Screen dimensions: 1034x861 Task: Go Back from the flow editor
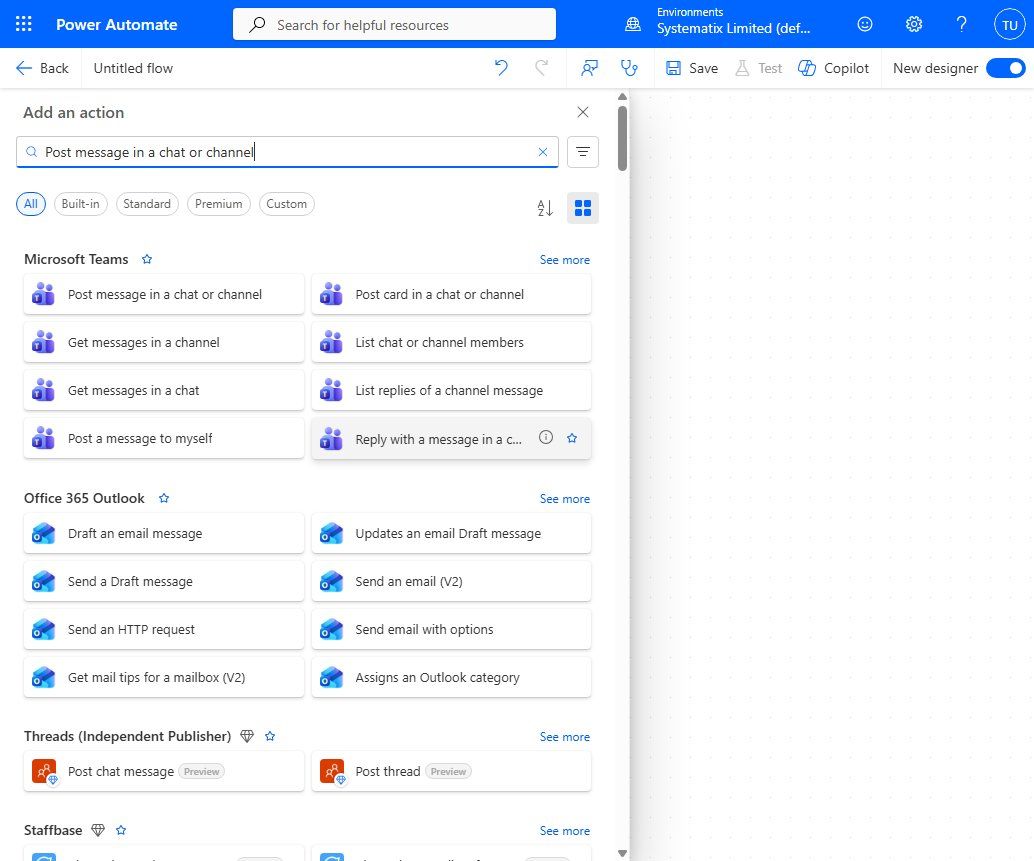42,68
